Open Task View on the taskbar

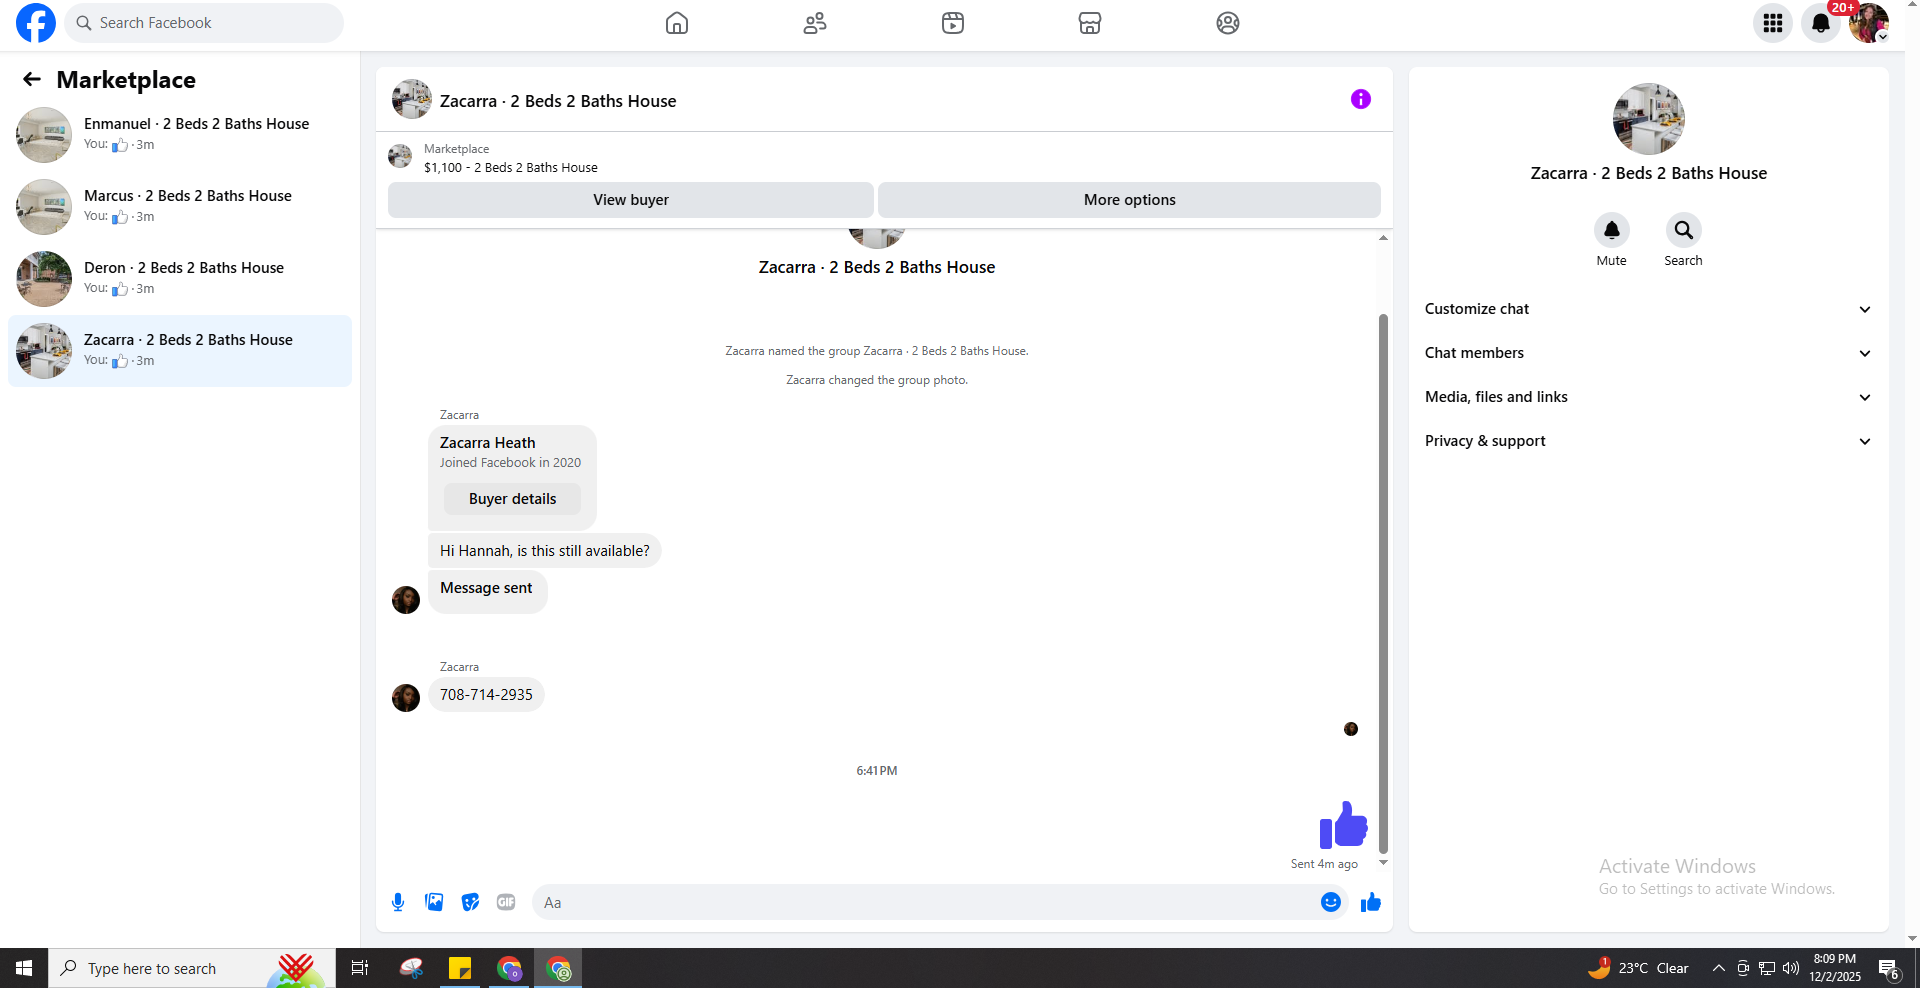pyautogui.click(x=360, y=968)
